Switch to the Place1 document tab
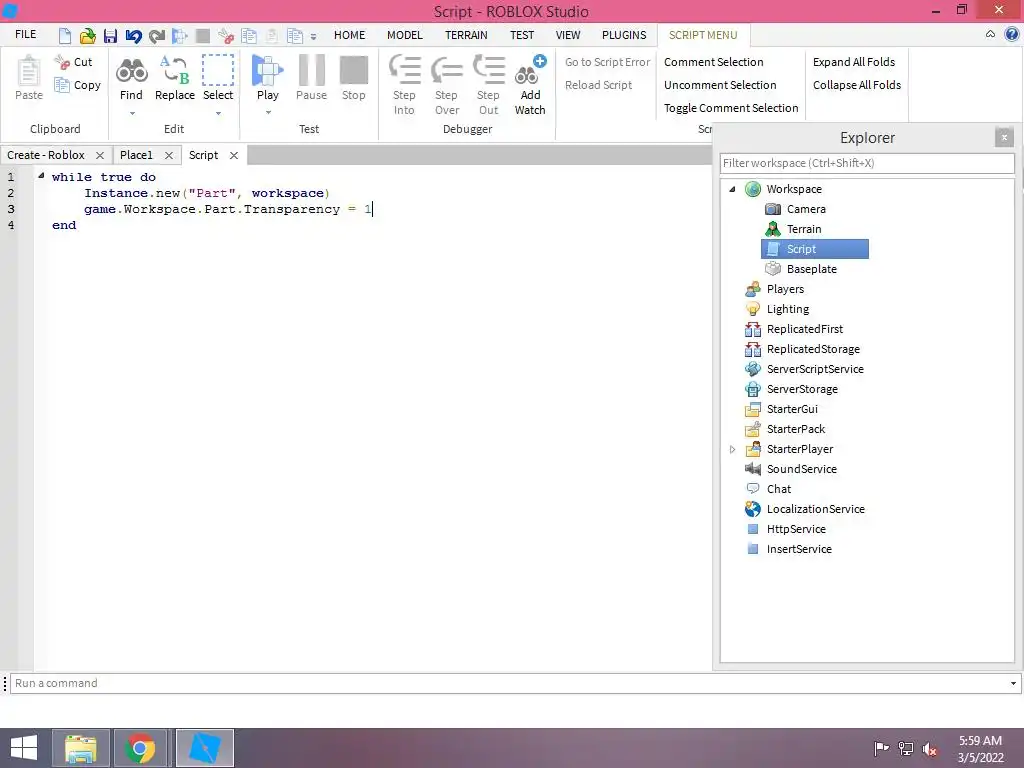Viewport: 1024px width, 768px height. [136, 155]
